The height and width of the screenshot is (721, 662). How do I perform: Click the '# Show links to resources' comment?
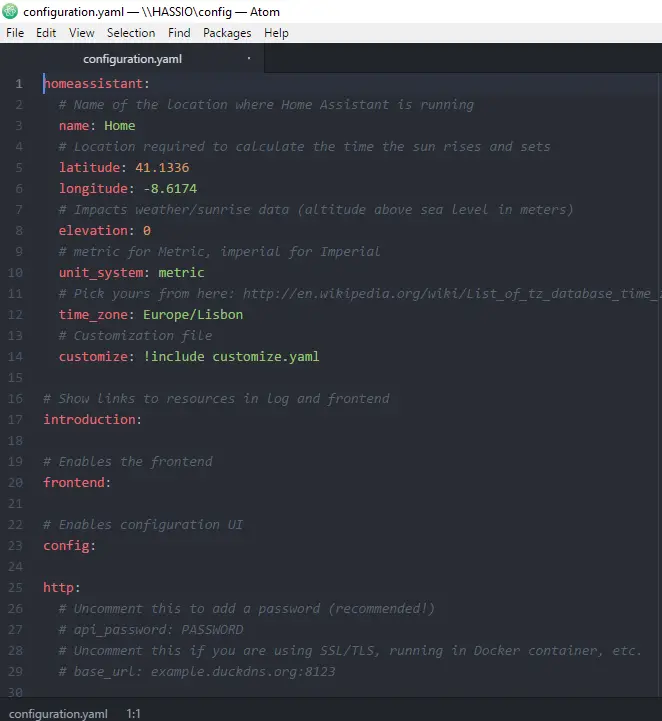coord(217,399)
